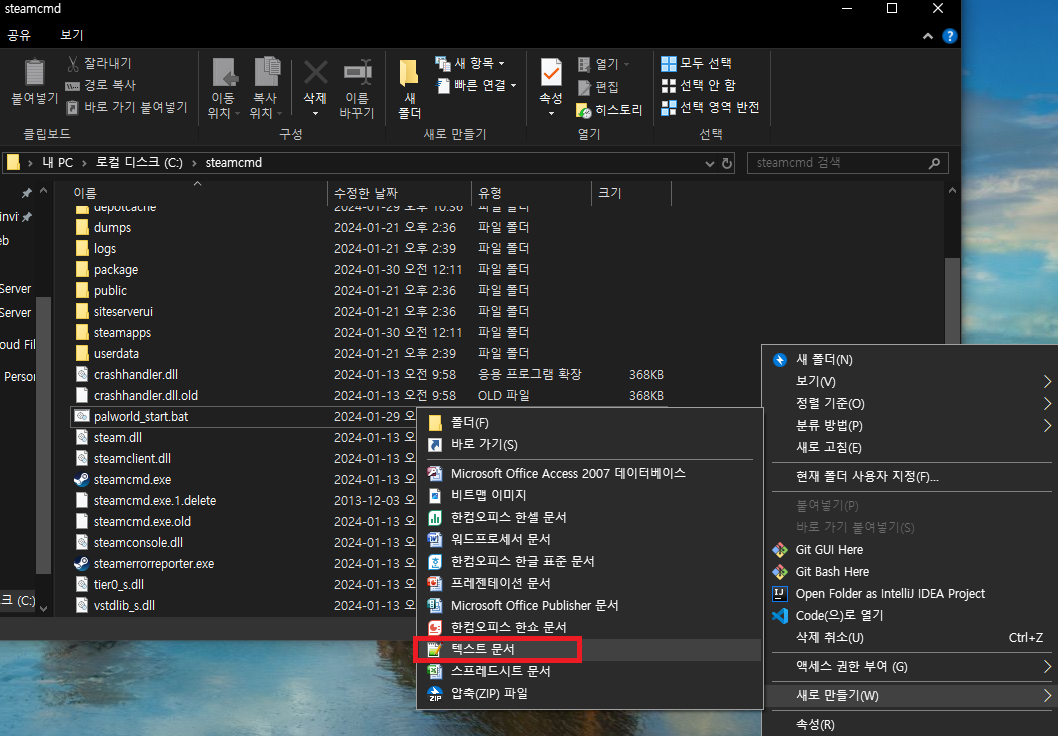Click Refresh (새로 고침(E)) in context menu
1058x736 pixels.
coord(911,447)
